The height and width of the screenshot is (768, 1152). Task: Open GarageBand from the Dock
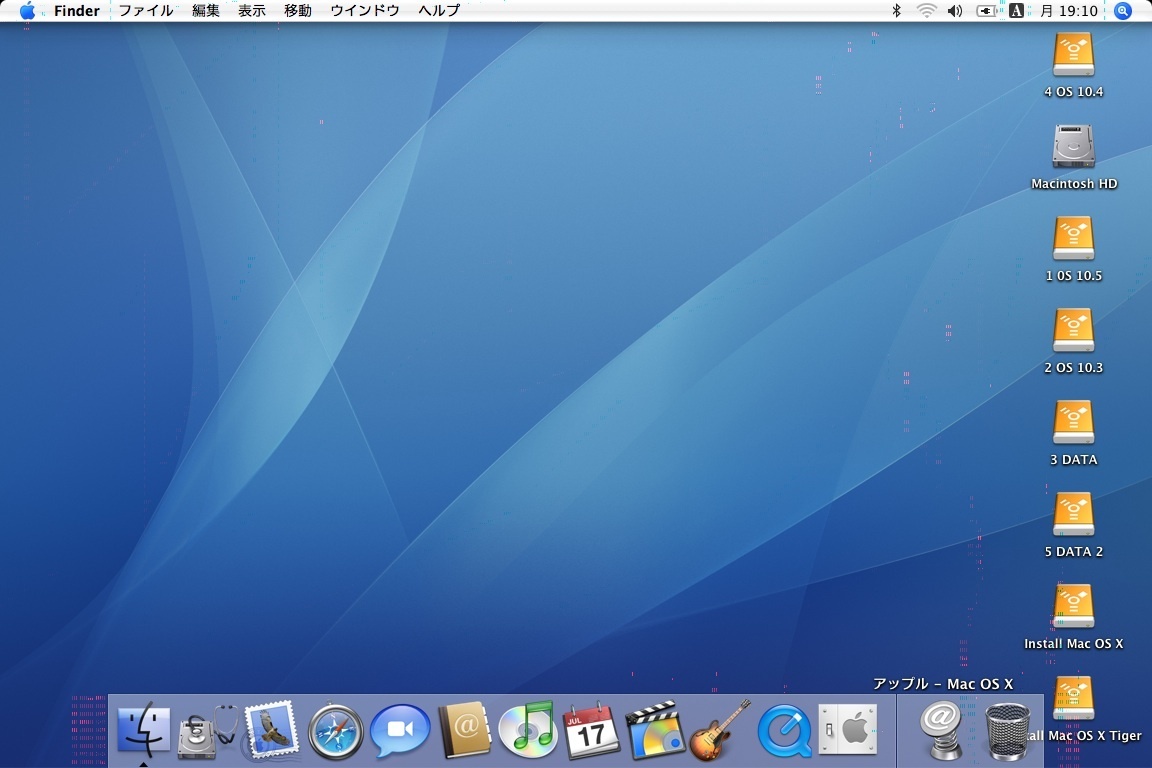(720, 730)
